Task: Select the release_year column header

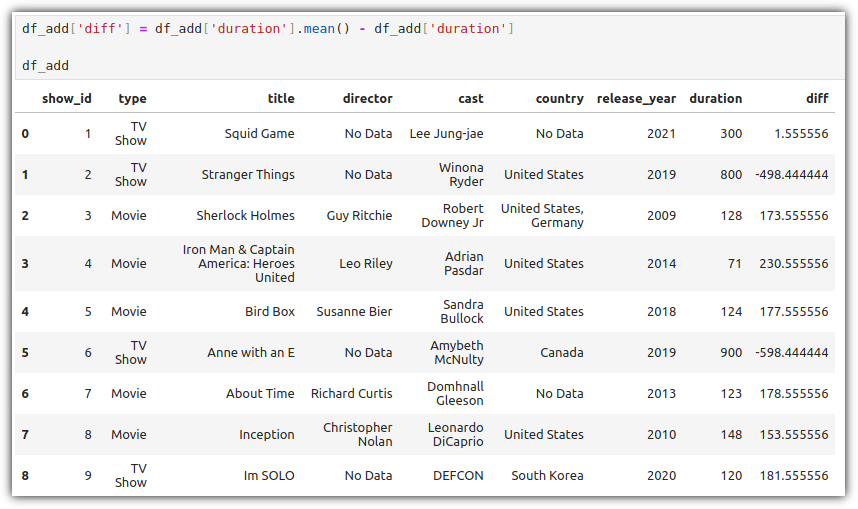Action: pyautogui.click(x=636, y=99)
